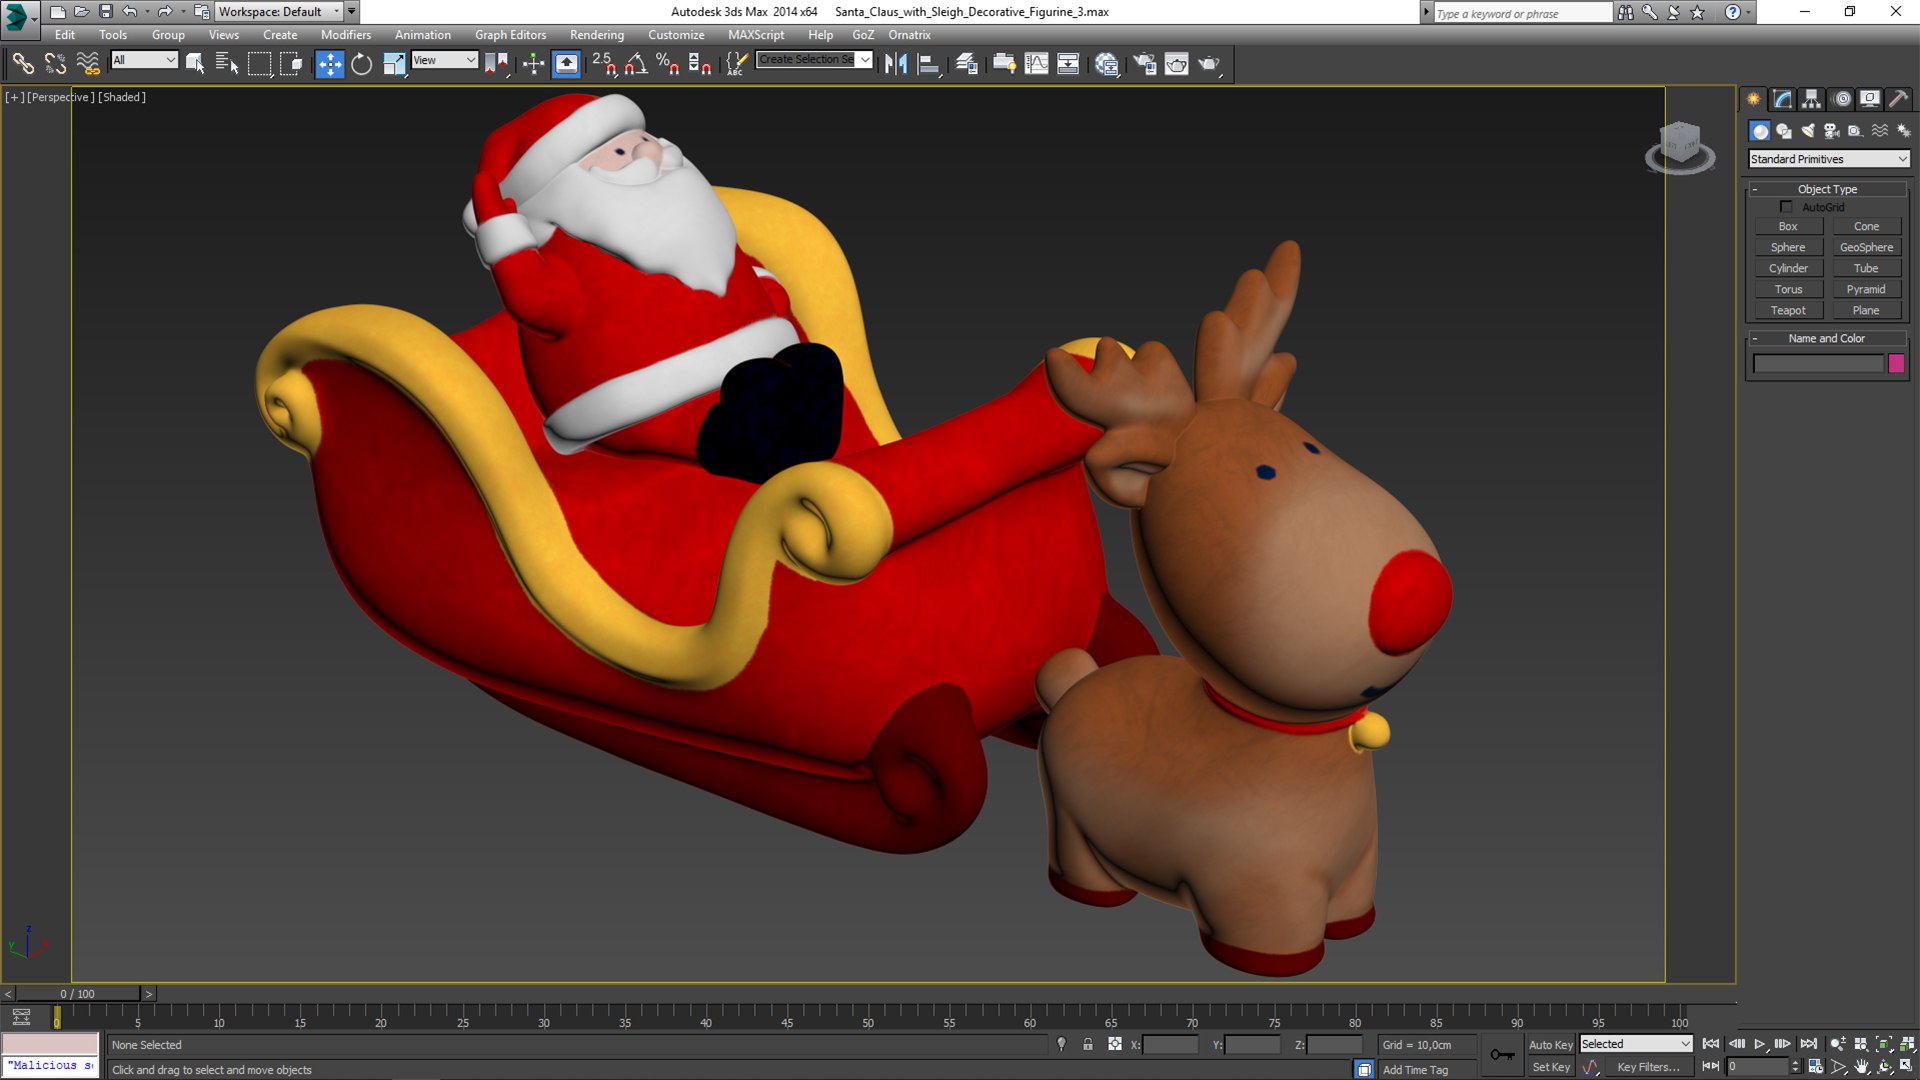Image resolution: width=1920 pixels, height=1080 pixels.
Task: Click the Mirror tool icon
Action: [896, 64]
